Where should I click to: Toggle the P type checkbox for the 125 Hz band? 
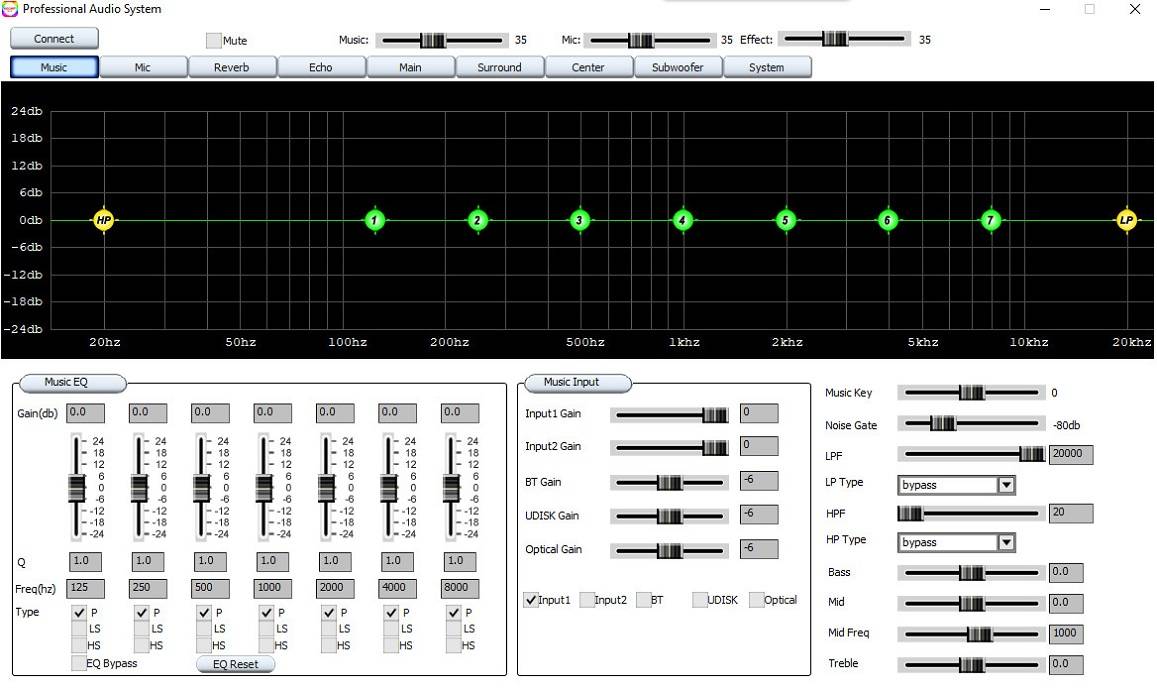(x=79, y=613)
